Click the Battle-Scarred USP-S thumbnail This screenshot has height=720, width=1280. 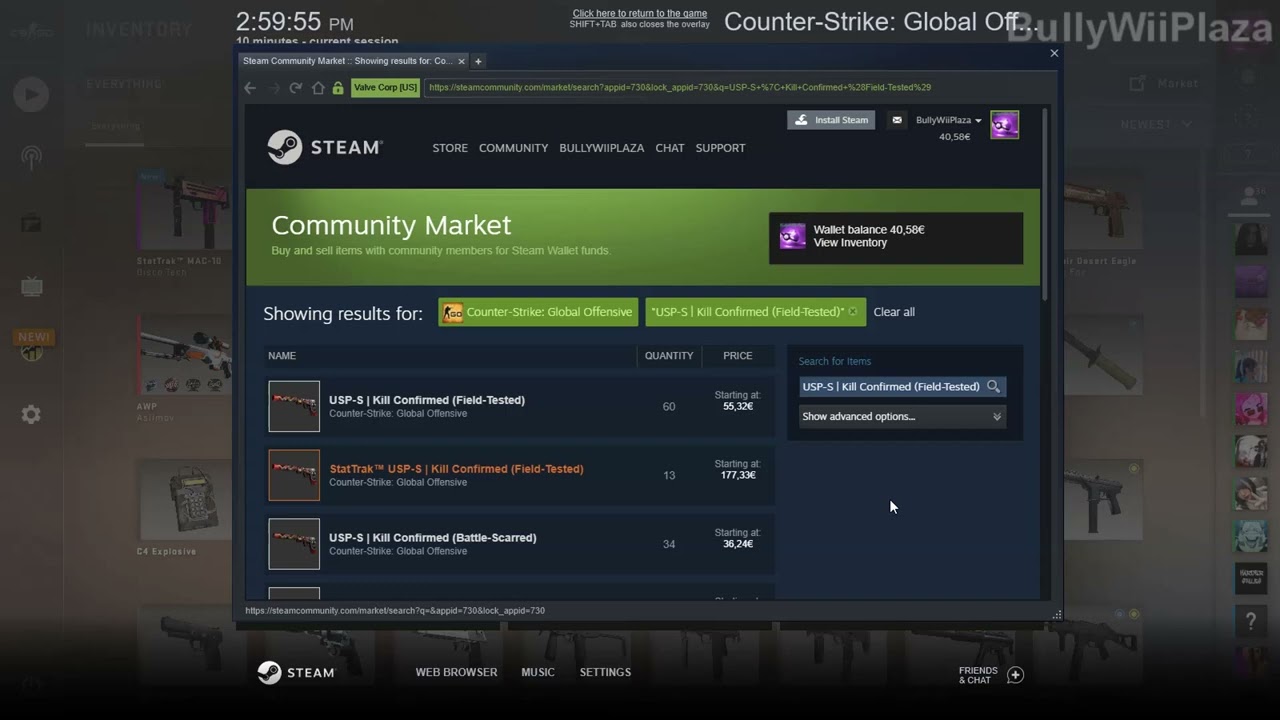(x=294, y=544)
